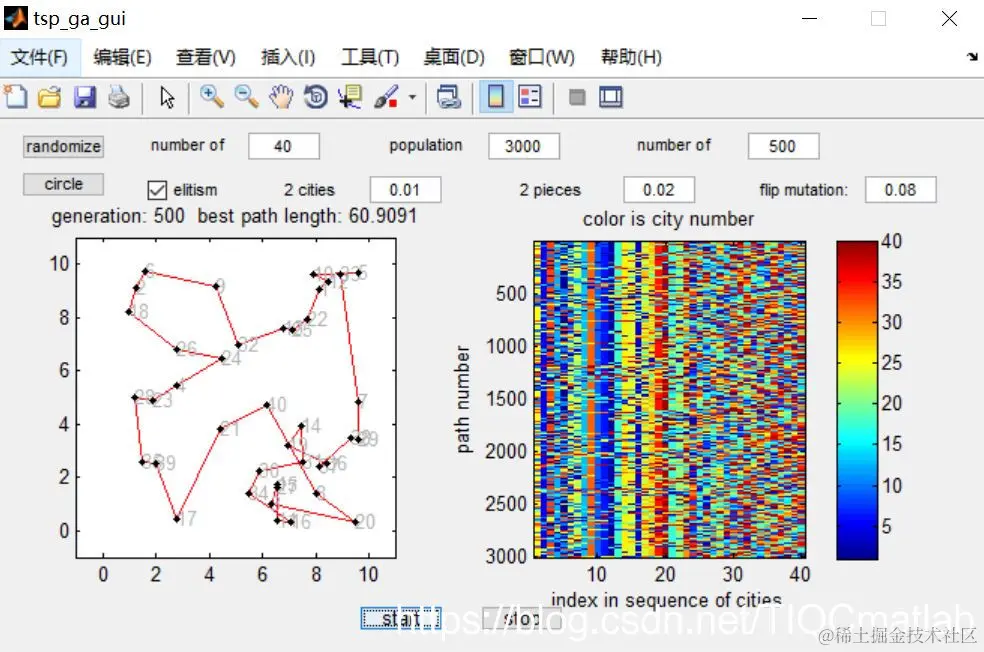
Task: Open the brush color dropdown arrow
Action: click(x=412, y=97)
